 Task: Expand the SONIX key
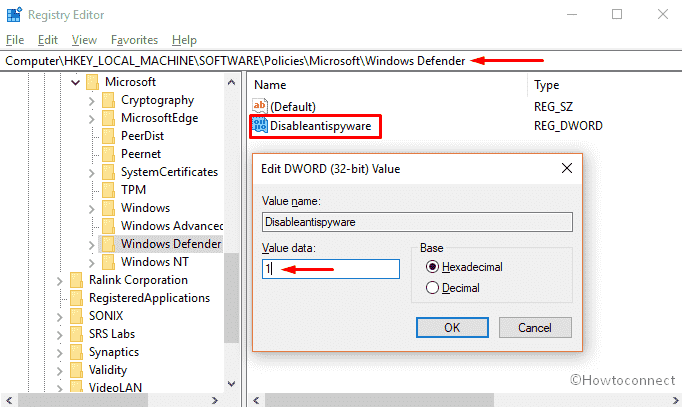[60, 317]
